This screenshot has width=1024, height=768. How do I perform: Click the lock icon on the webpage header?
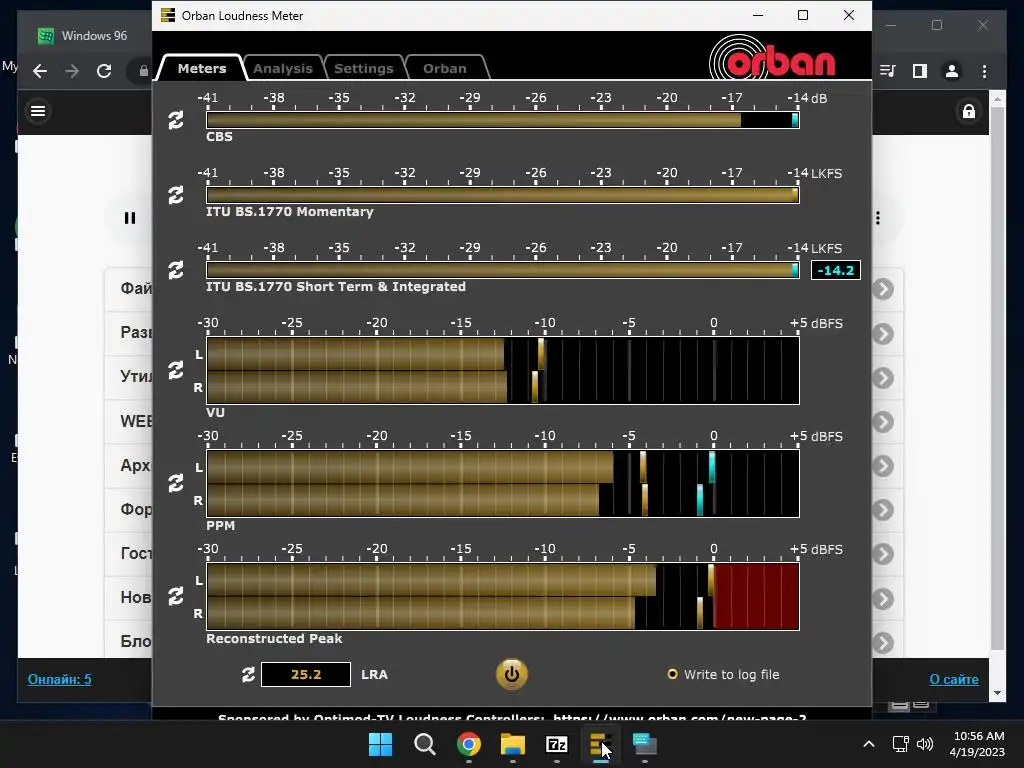(x=968, y=112)
